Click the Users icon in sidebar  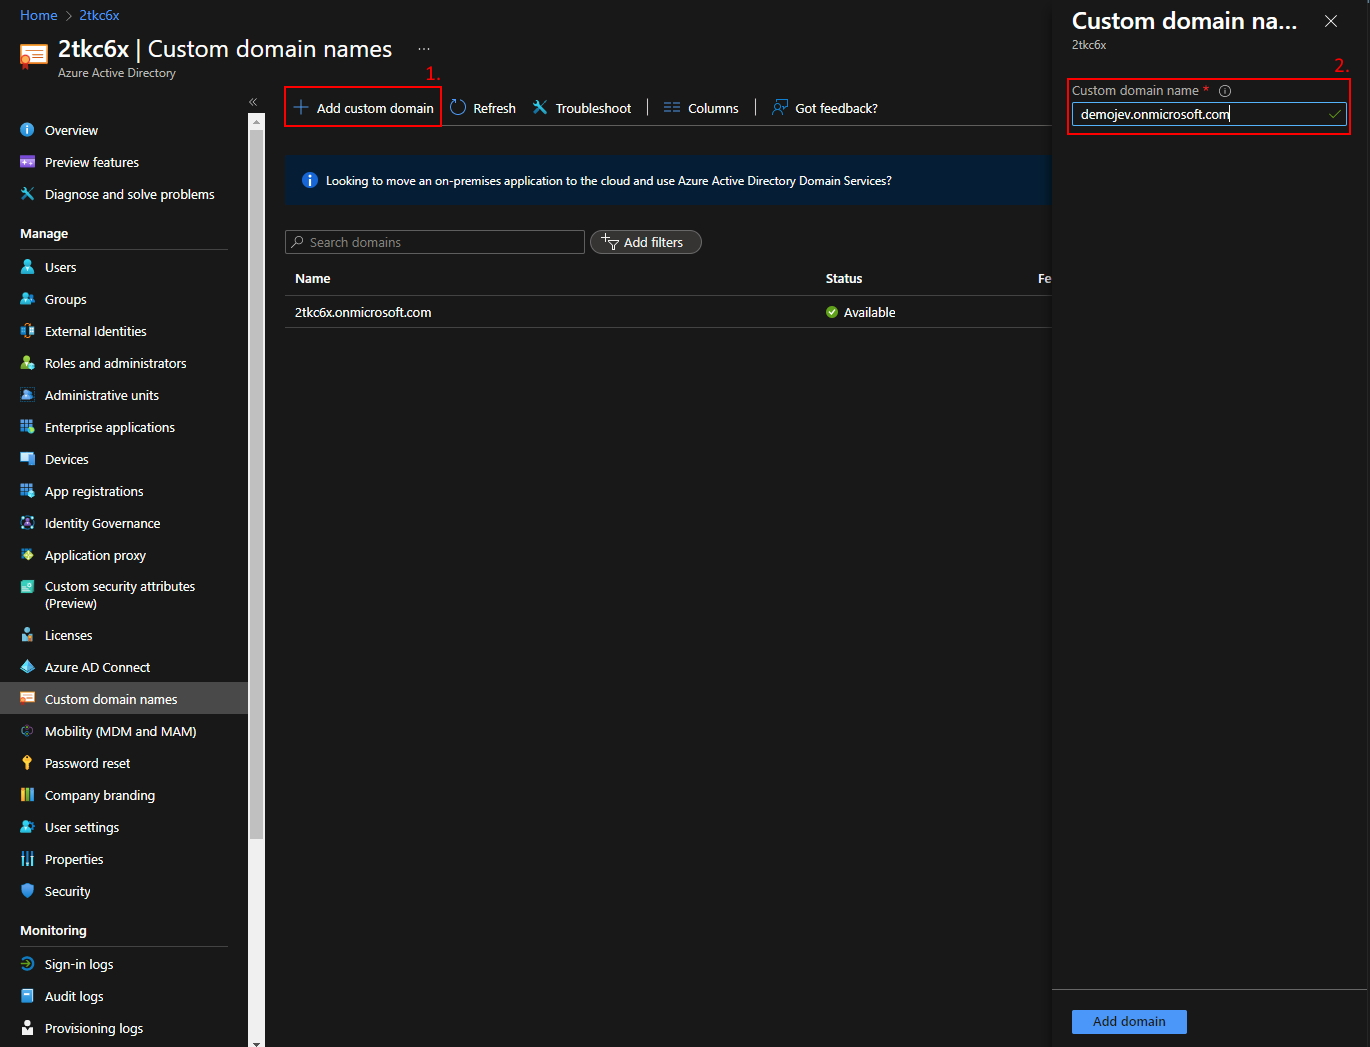27,267
